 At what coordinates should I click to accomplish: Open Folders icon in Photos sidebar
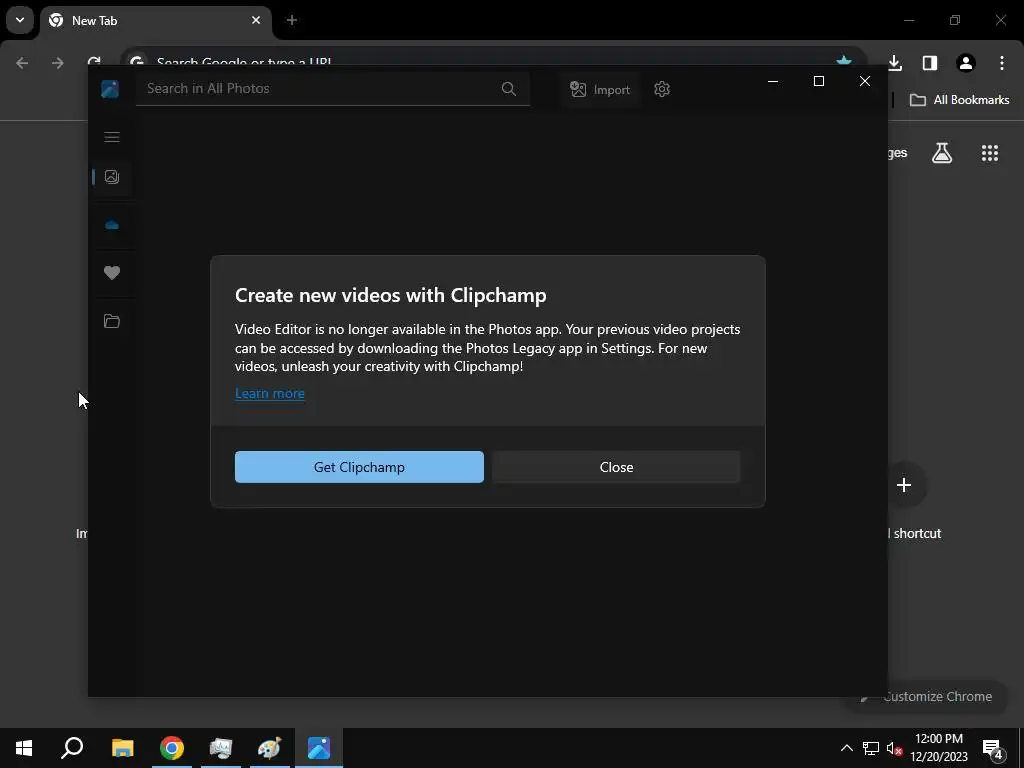[112, 321]
